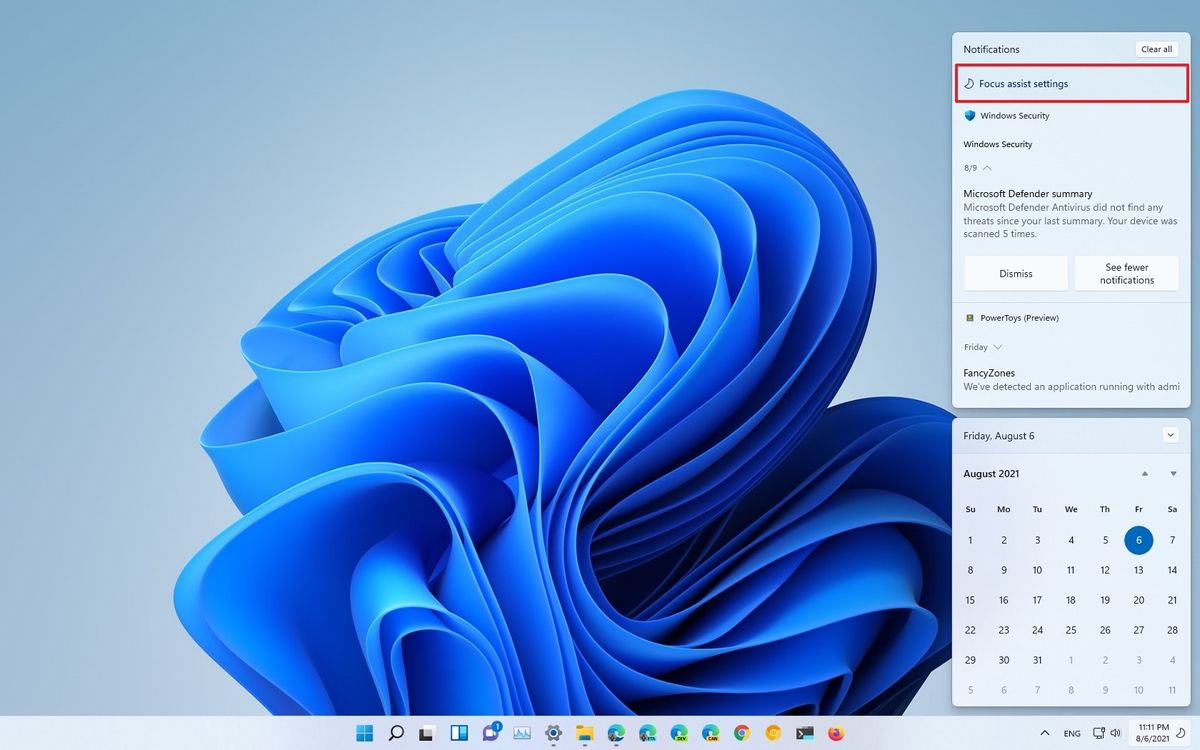
Task: Open Focus assist settings
Action: 1022,83
